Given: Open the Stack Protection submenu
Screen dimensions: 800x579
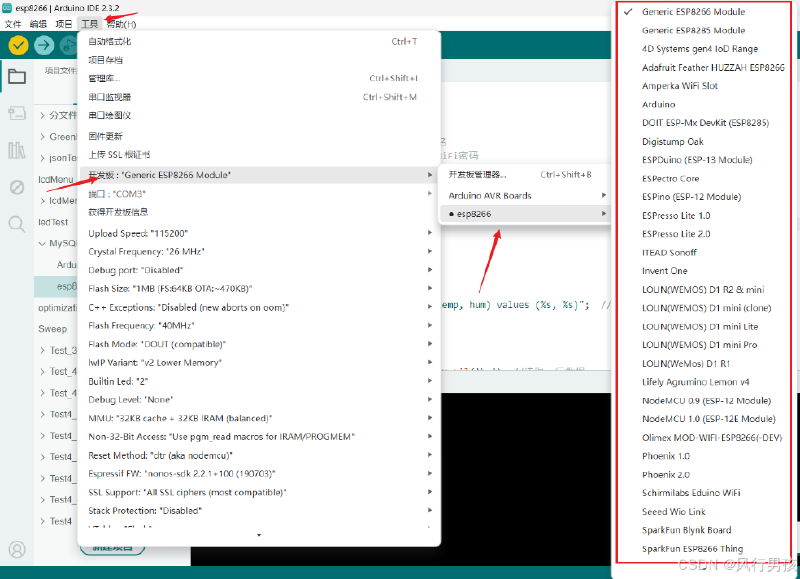Looking at the screenshot, I should tap(259, 511).
